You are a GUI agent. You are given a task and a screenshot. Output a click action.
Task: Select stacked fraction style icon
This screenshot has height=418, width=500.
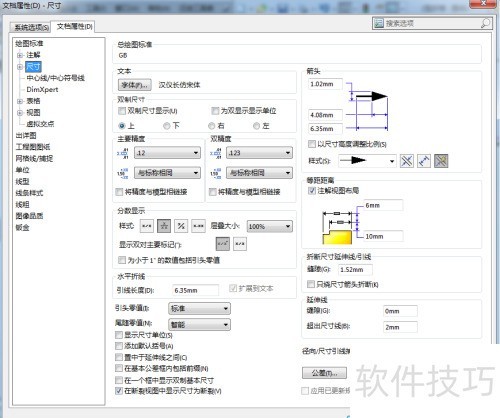[164, 226]
